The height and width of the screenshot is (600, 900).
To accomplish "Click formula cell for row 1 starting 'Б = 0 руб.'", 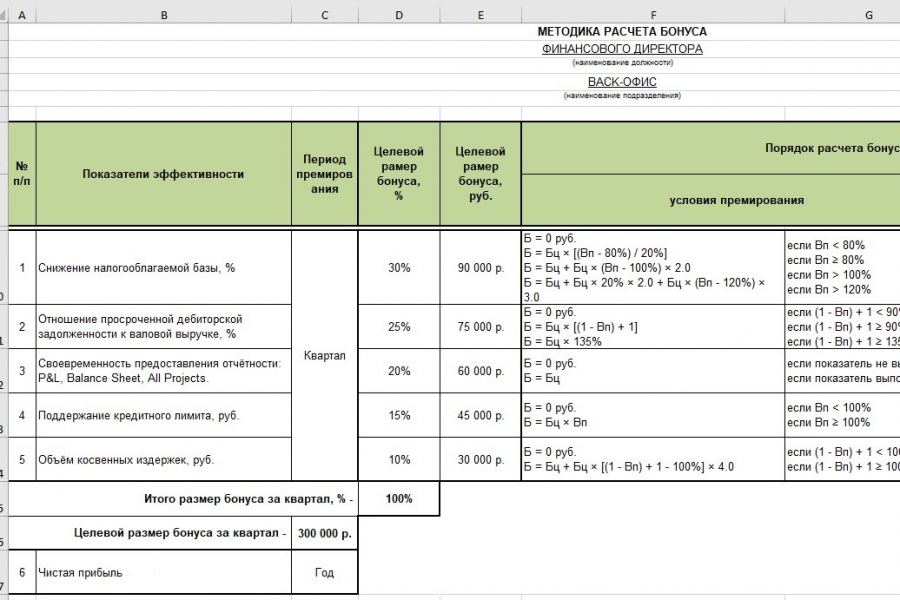I will pyautogui.click(x=653, y=268).
